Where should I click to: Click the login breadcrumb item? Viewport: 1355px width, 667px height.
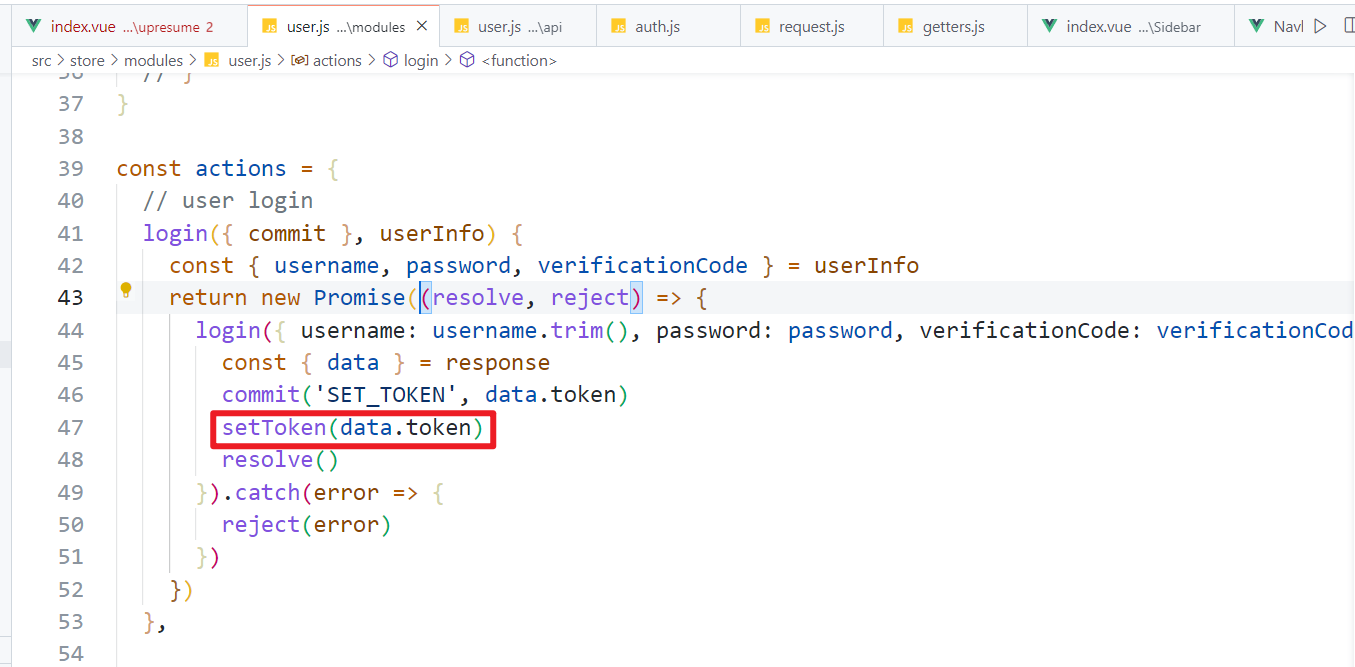click(421, 61)
